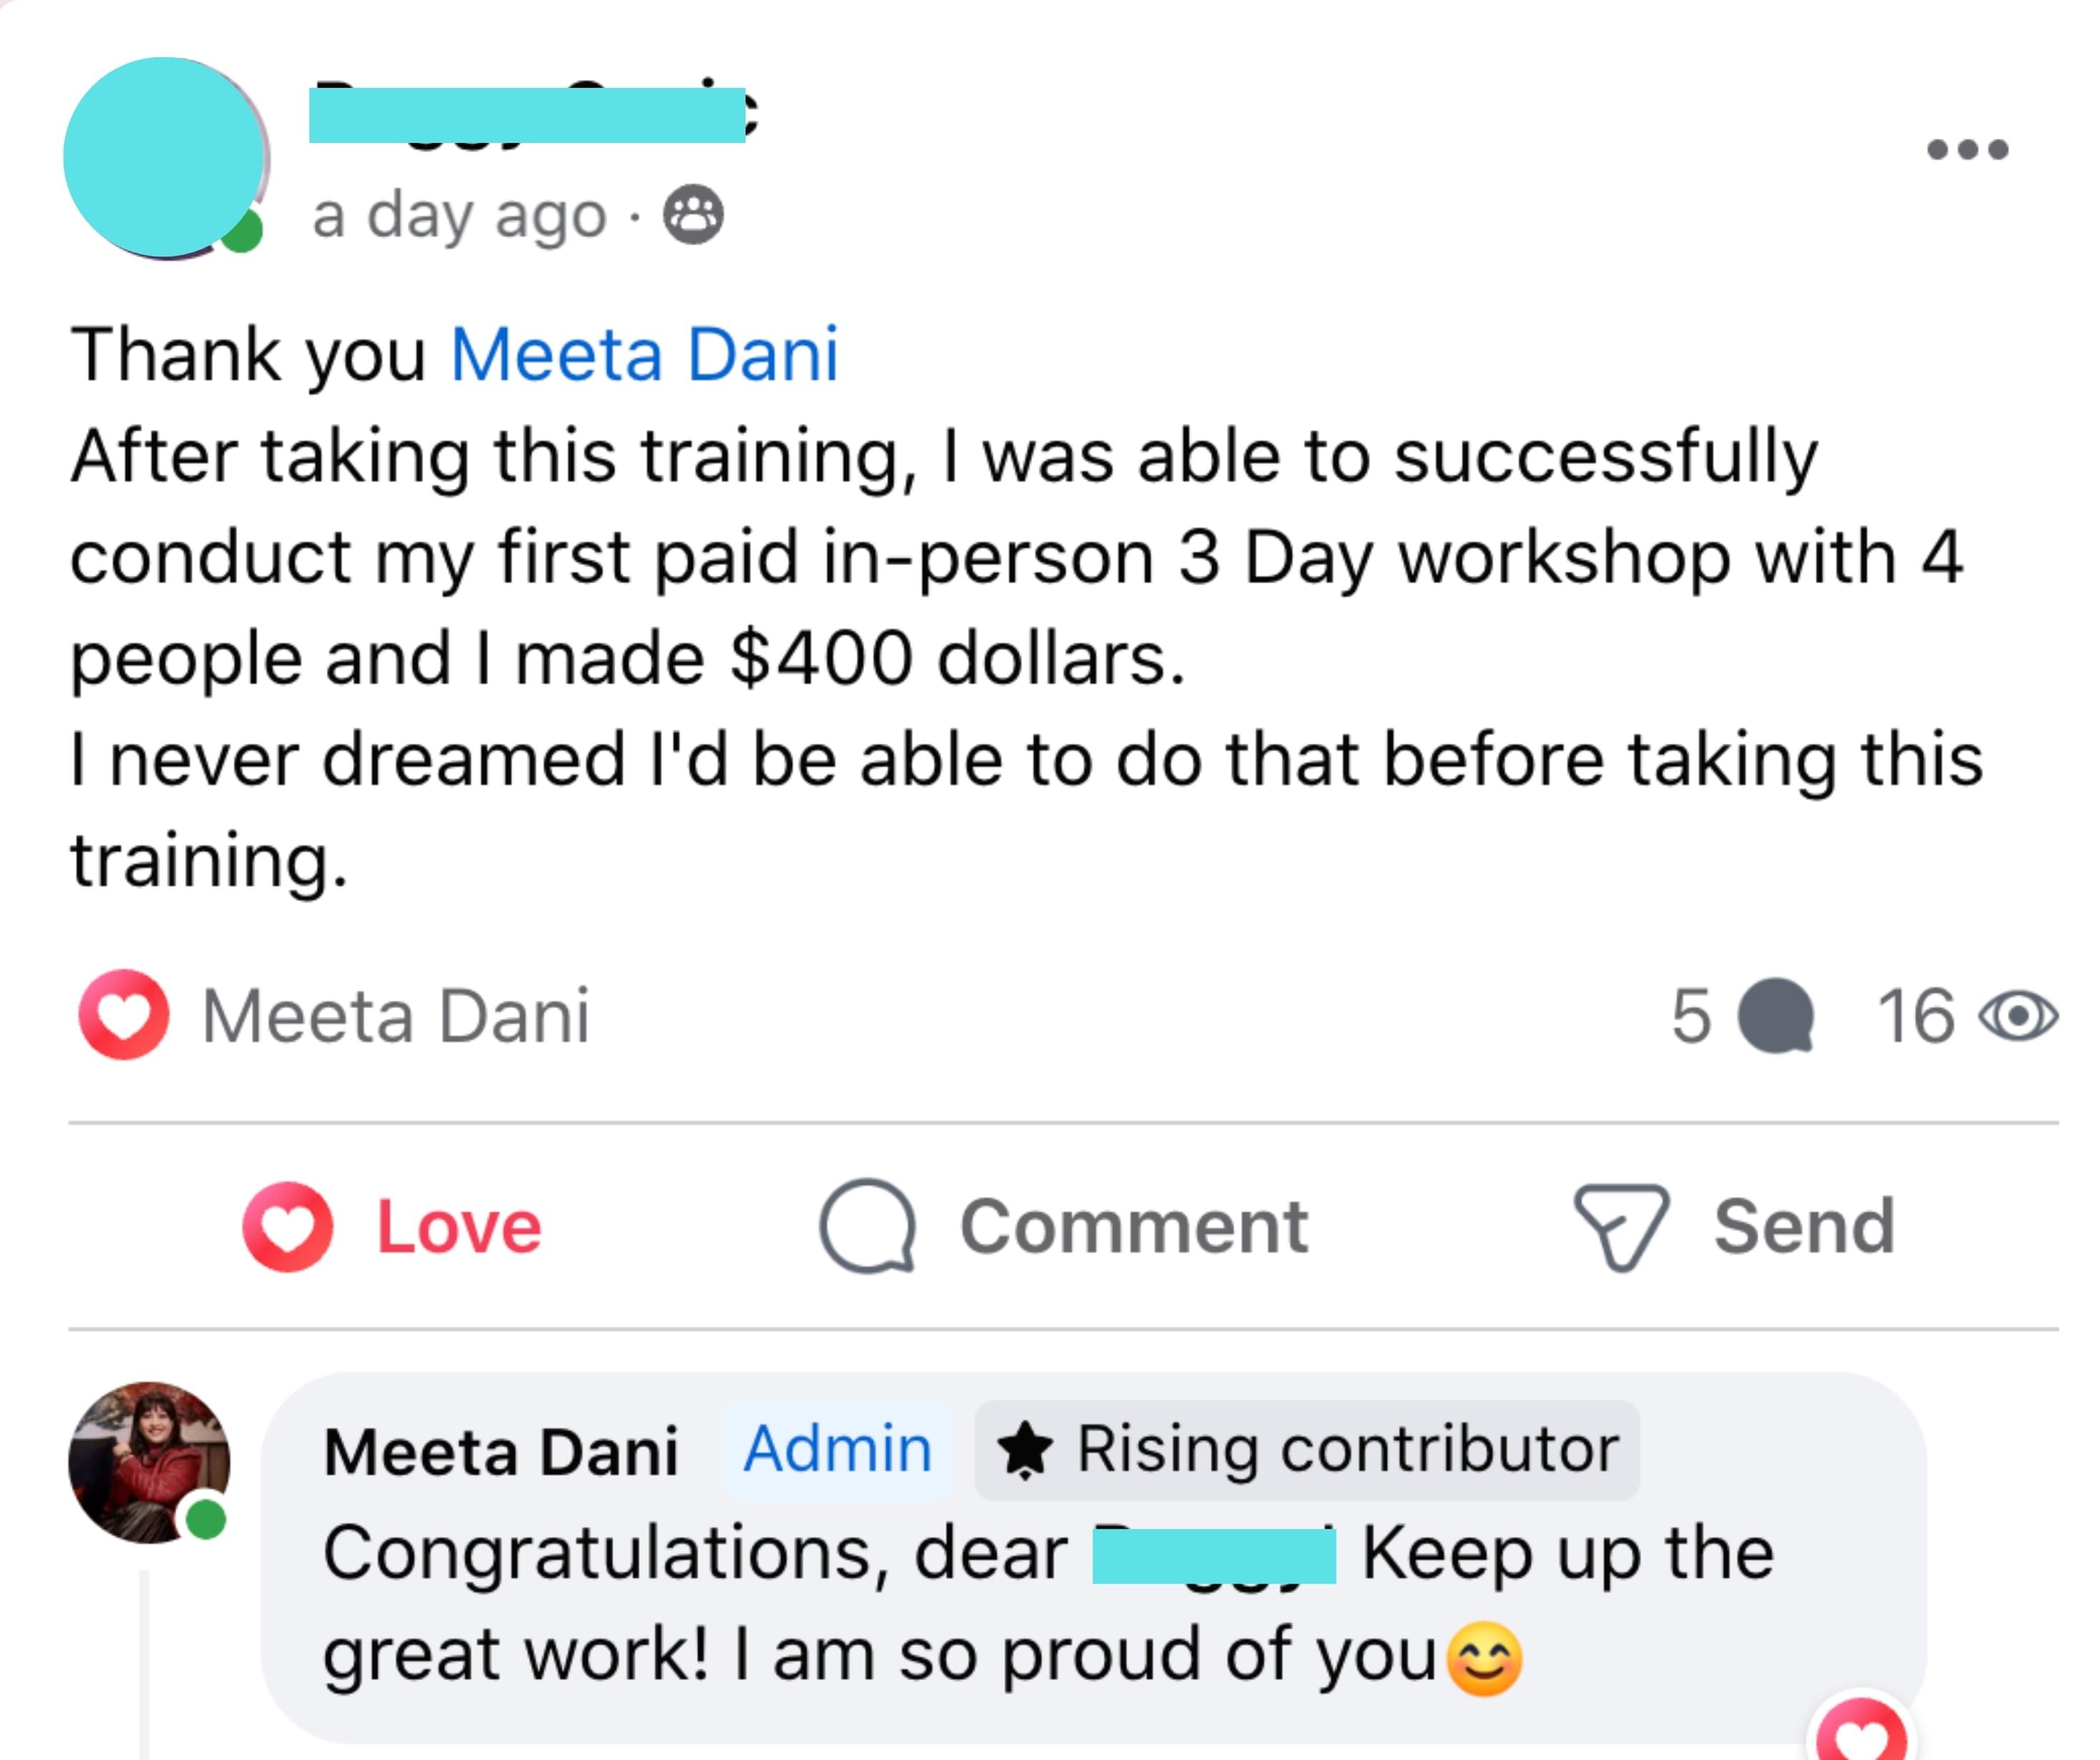The height and width of the screenshot is (1760, 2100).
Task: Open Meeta Dani's commenter profile photo
Action: [149, 1462]
